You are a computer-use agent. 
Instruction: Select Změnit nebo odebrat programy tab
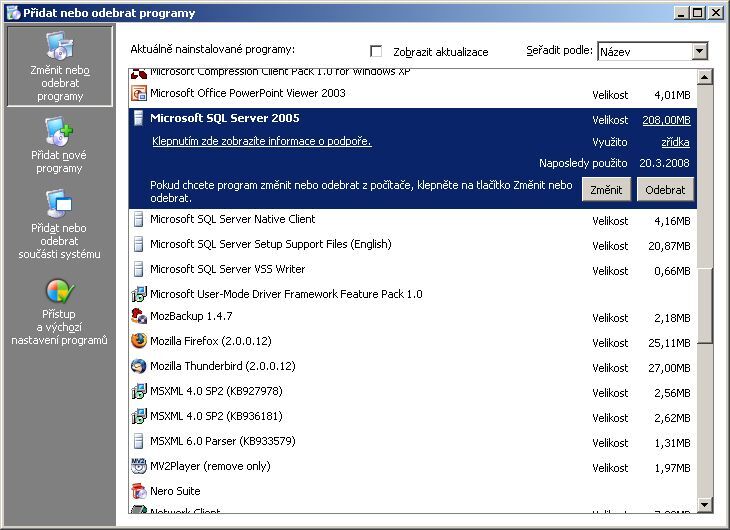pyautogui.click(x=59, y=66)
